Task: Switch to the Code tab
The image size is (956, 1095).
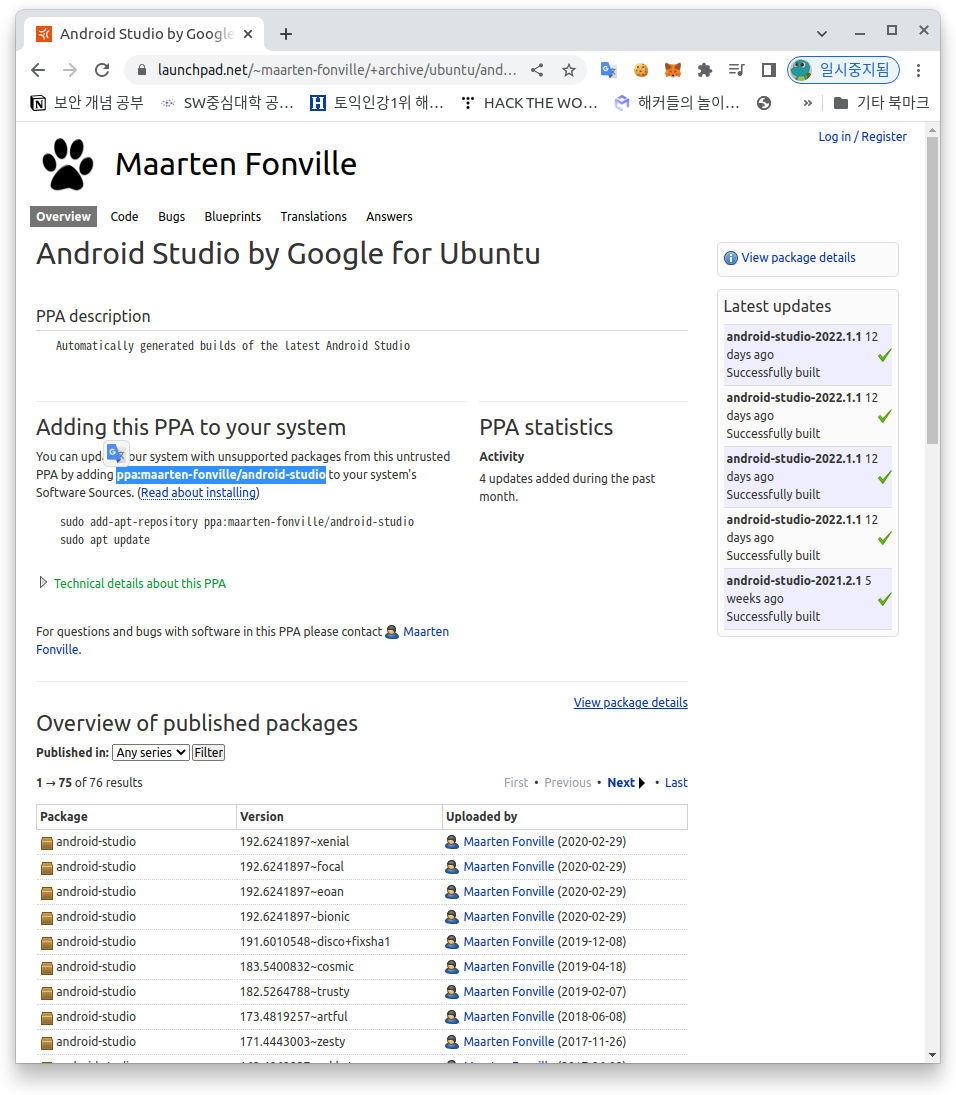Action: tap(124, 216)
